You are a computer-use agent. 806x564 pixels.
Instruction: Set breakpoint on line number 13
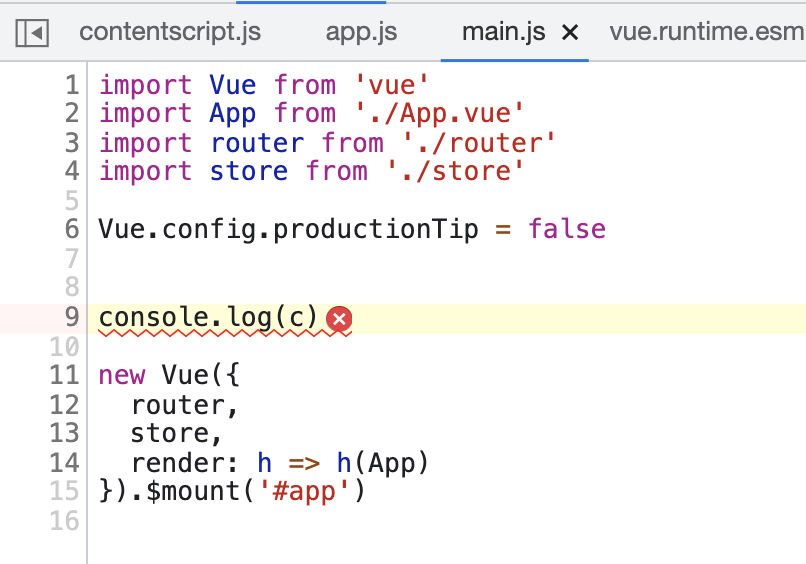coord(64,433)
